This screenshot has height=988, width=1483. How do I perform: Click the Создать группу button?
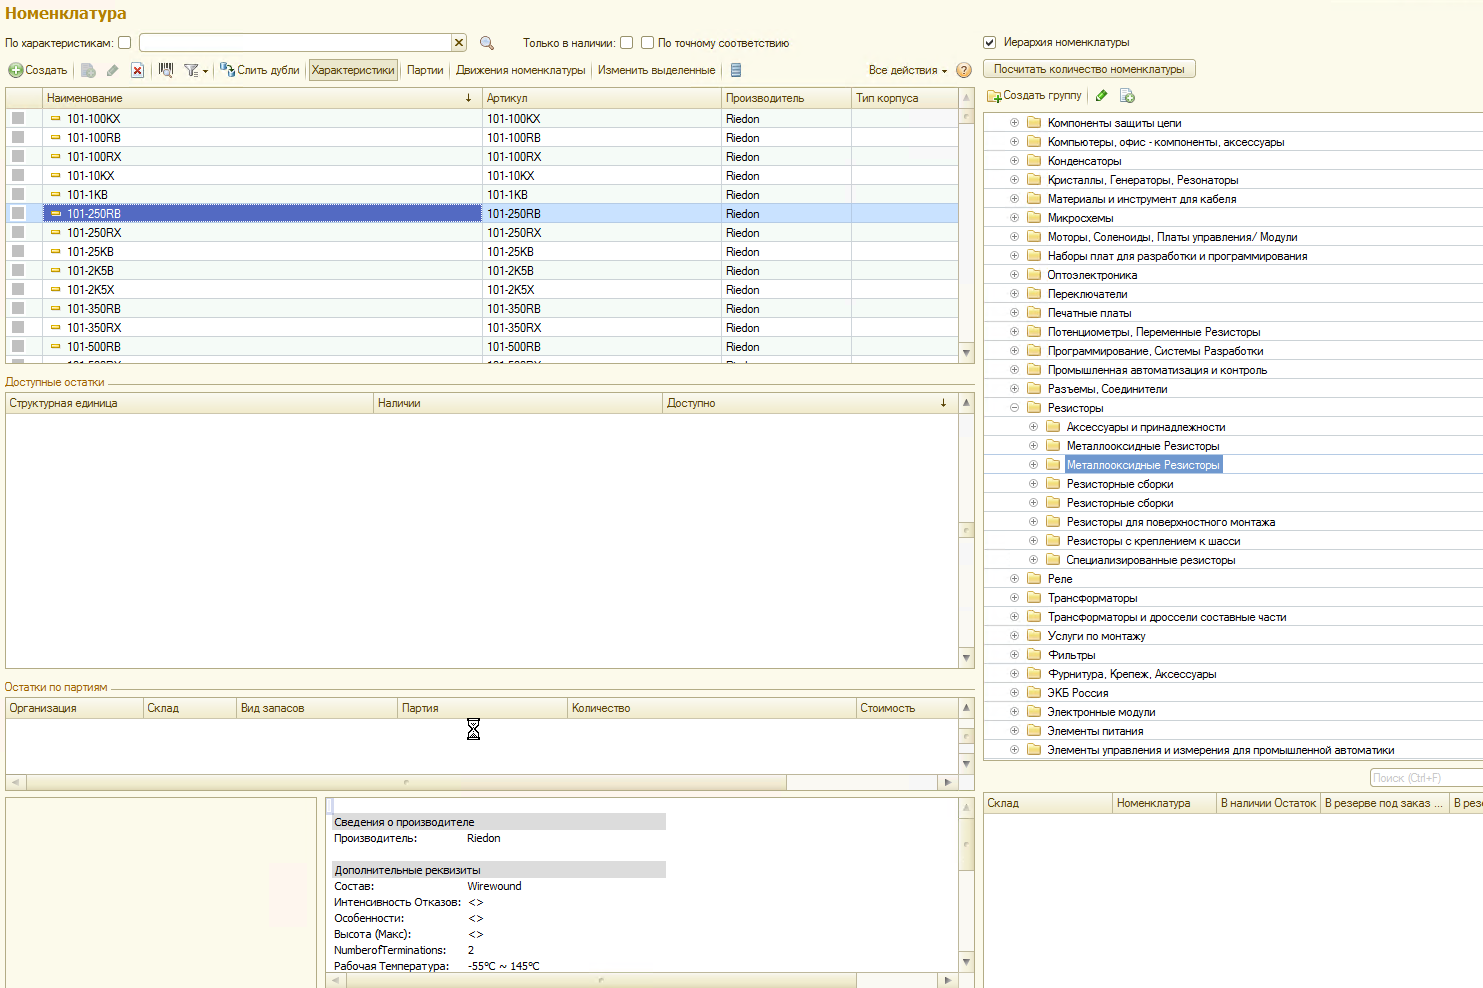pyautogui.click(x=1035, y=96)
